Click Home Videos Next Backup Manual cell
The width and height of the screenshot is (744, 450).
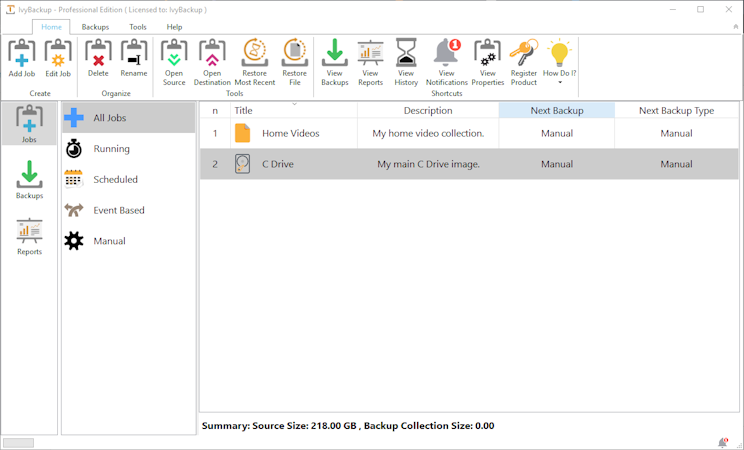tap(557, 133)
